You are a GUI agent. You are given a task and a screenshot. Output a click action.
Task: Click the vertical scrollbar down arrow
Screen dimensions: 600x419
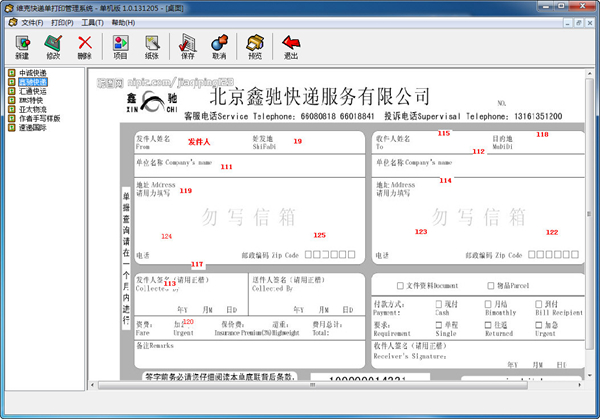tap(589, 376)
